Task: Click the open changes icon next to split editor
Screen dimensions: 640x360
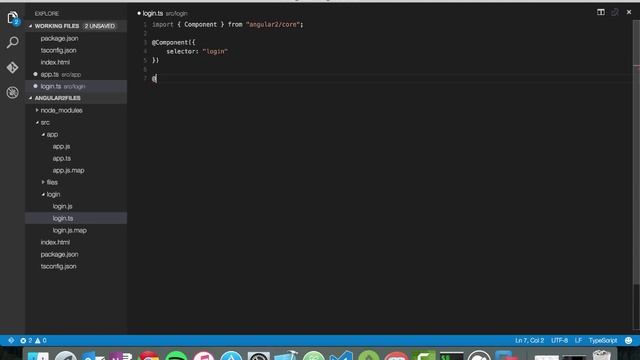Action: pos(615,12)
